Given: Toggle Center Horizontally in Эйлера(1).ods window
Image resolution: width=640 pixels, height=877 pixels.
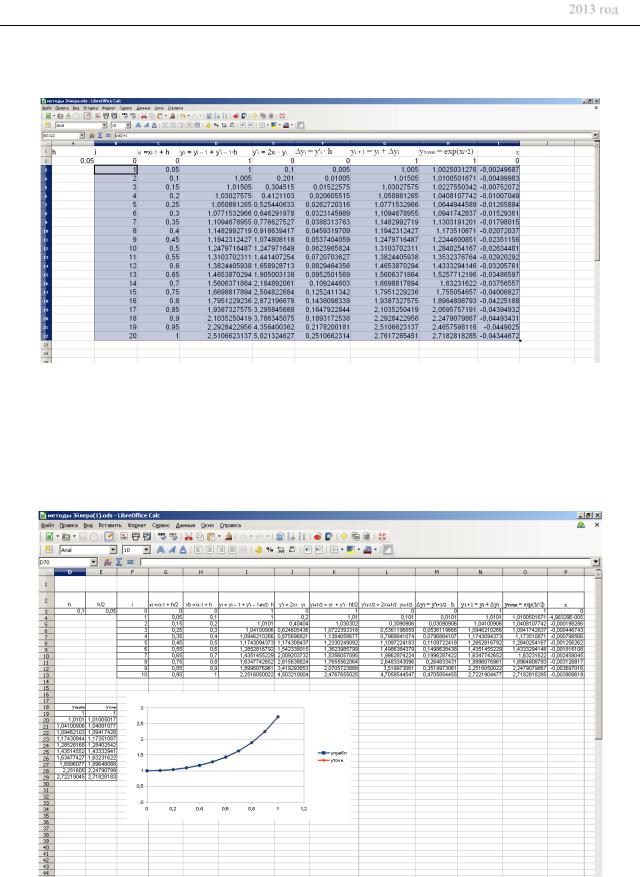Looking at the screenshot, I should click(x=209, y=550).
